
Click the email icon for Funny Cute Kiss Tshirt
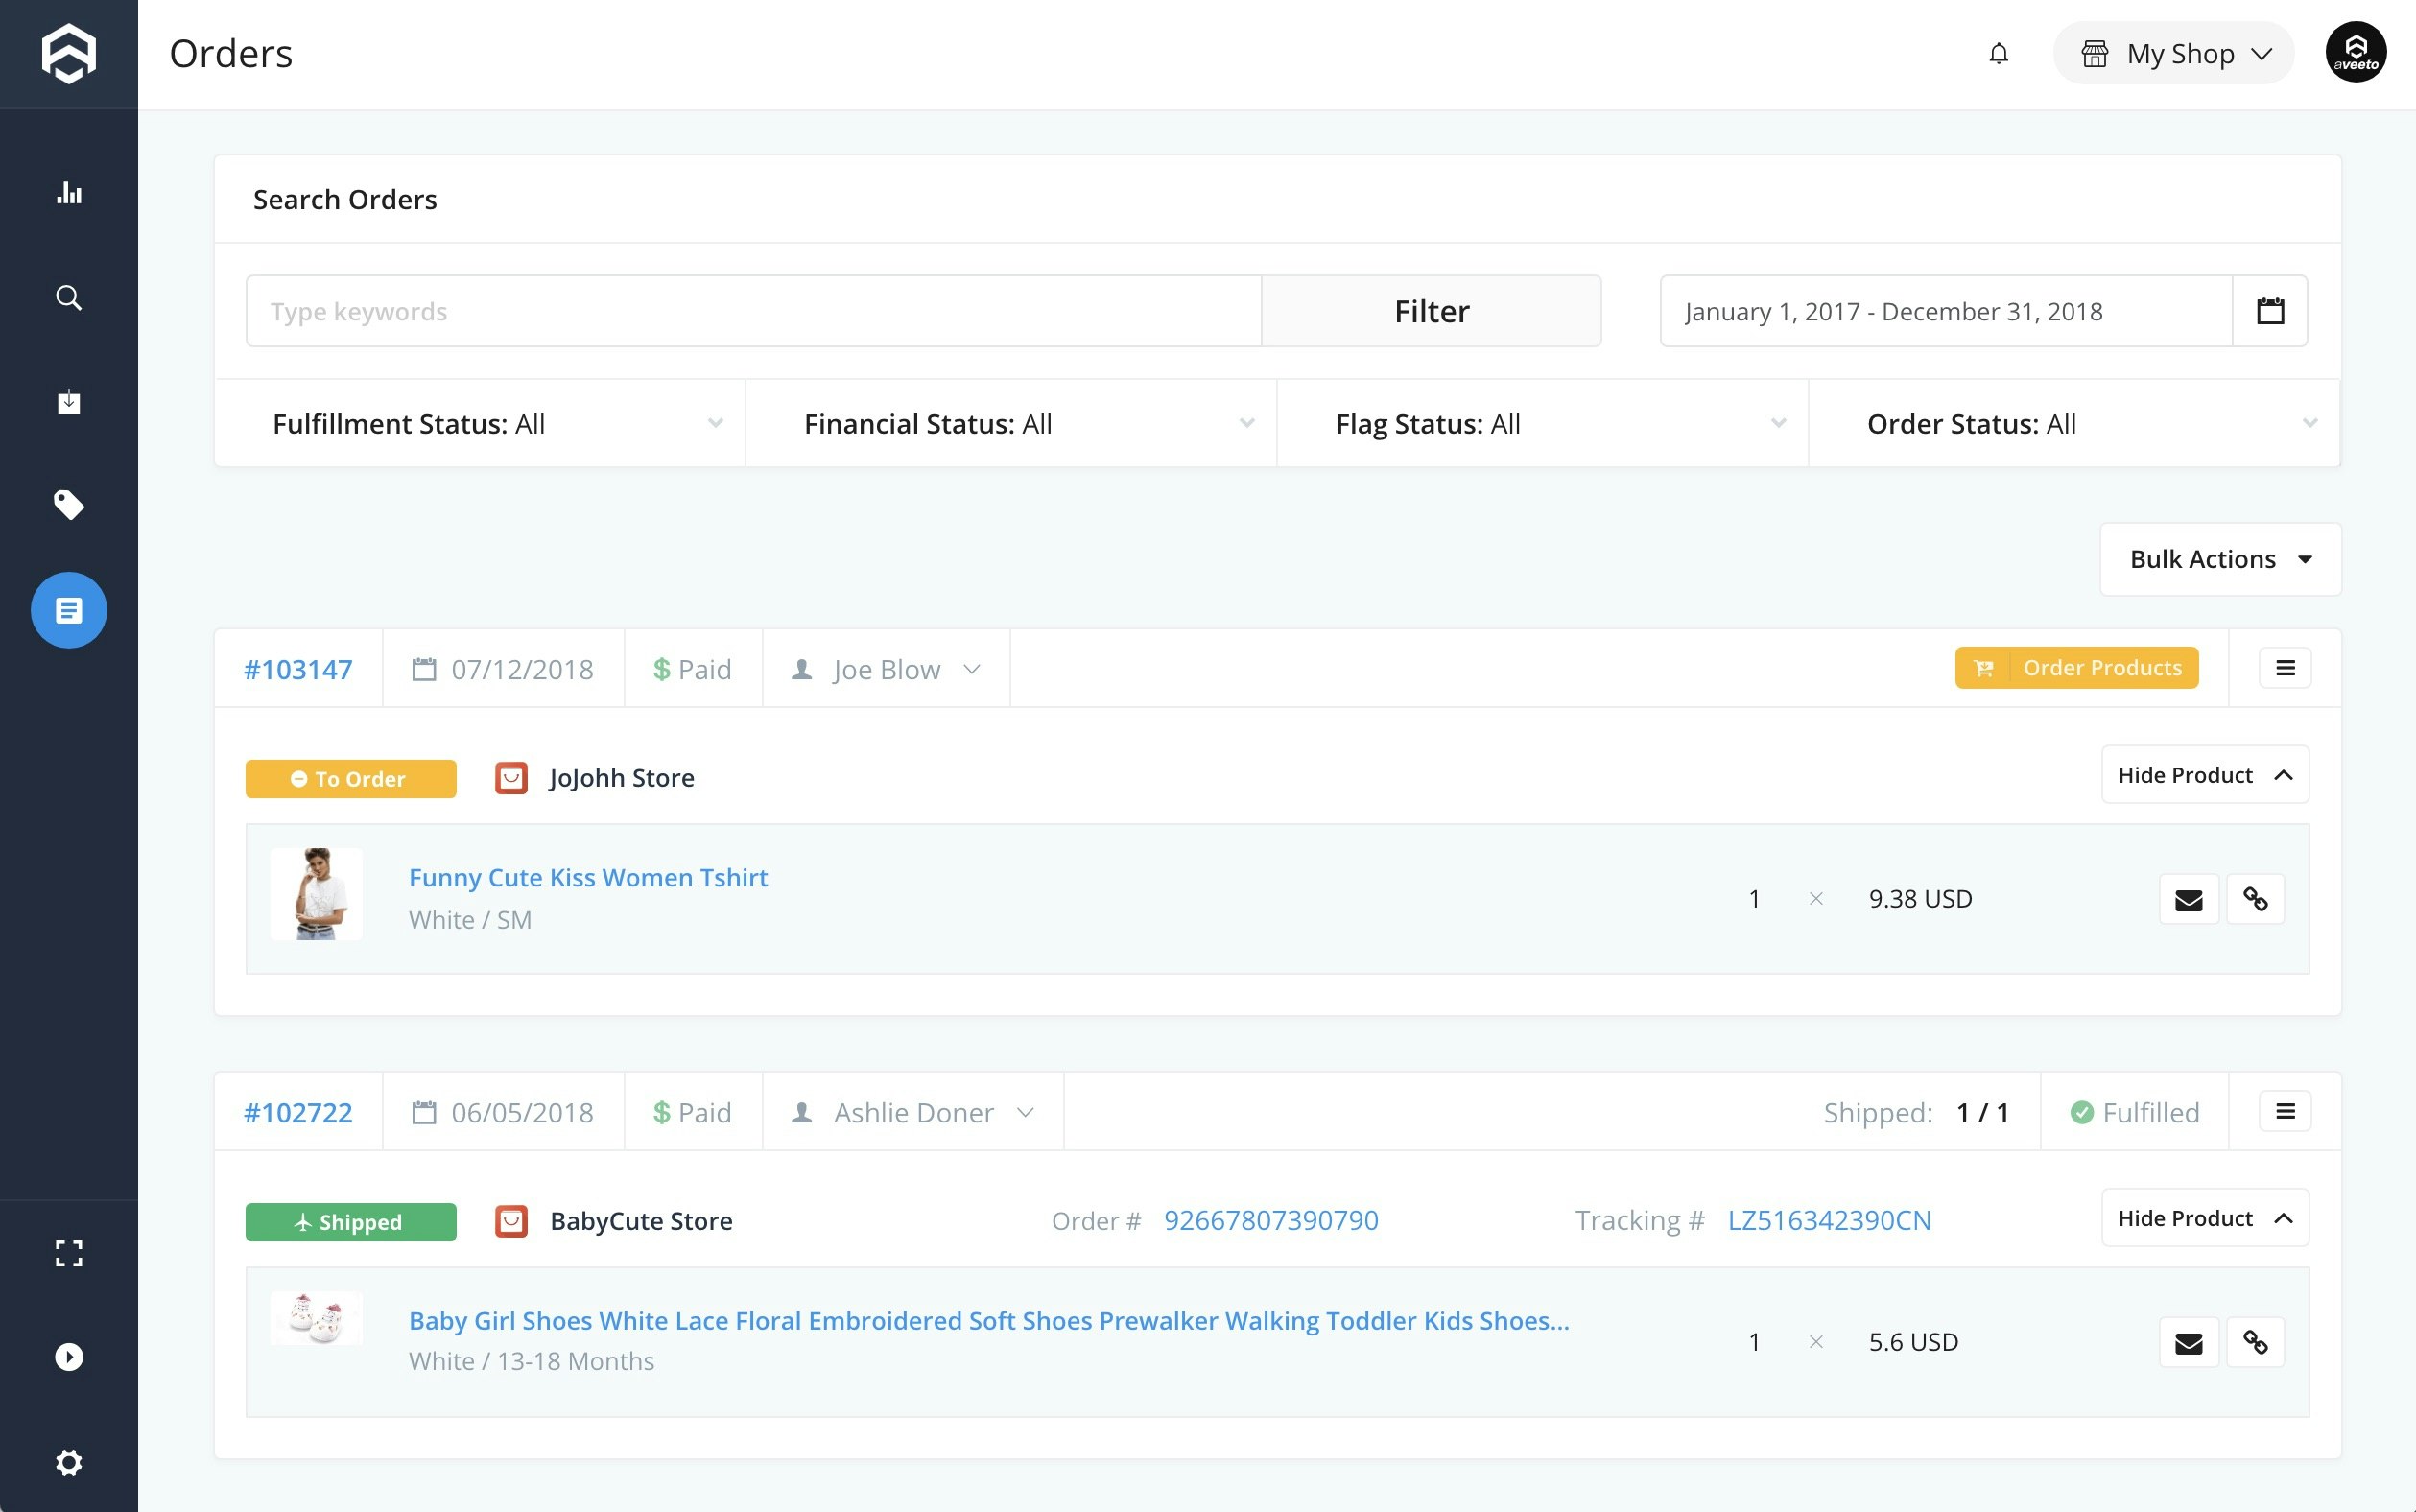click(2188, 900)
